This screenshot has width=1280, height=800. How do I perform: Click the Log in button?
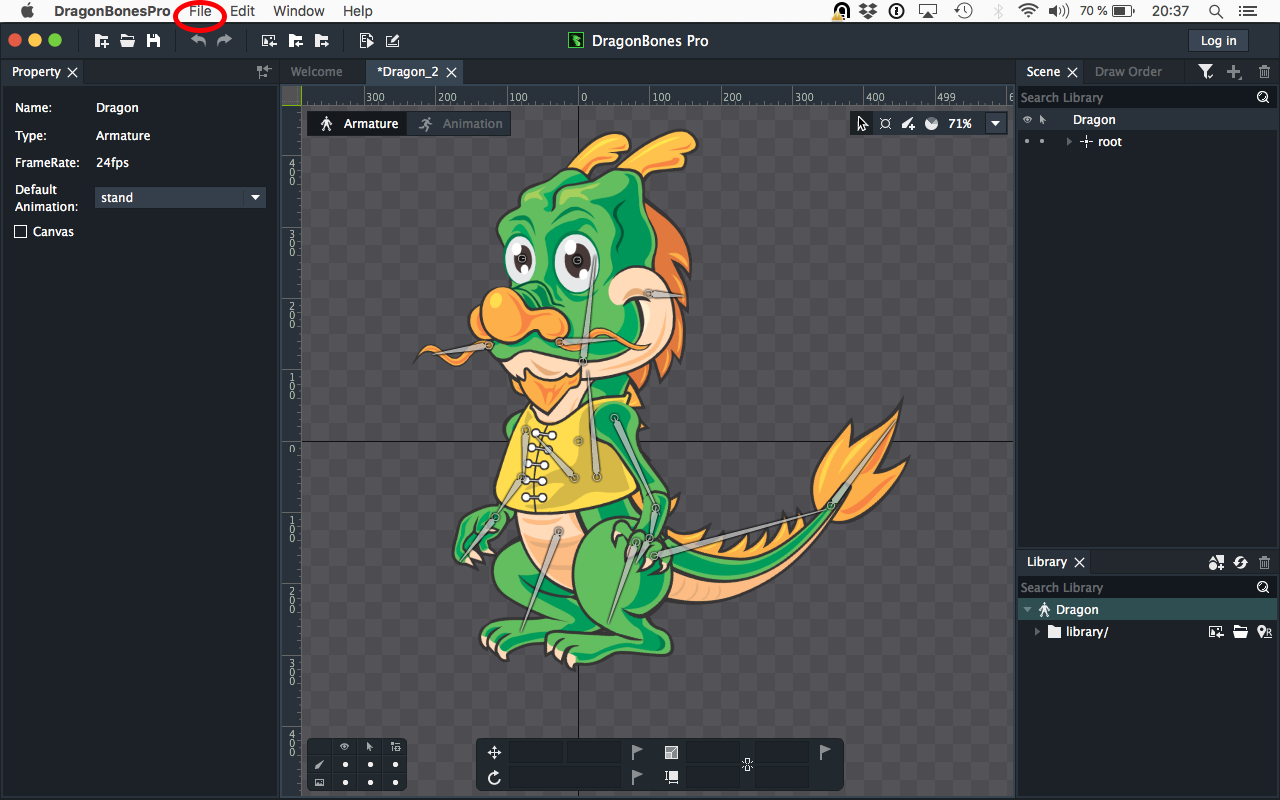click(1218, 41)
